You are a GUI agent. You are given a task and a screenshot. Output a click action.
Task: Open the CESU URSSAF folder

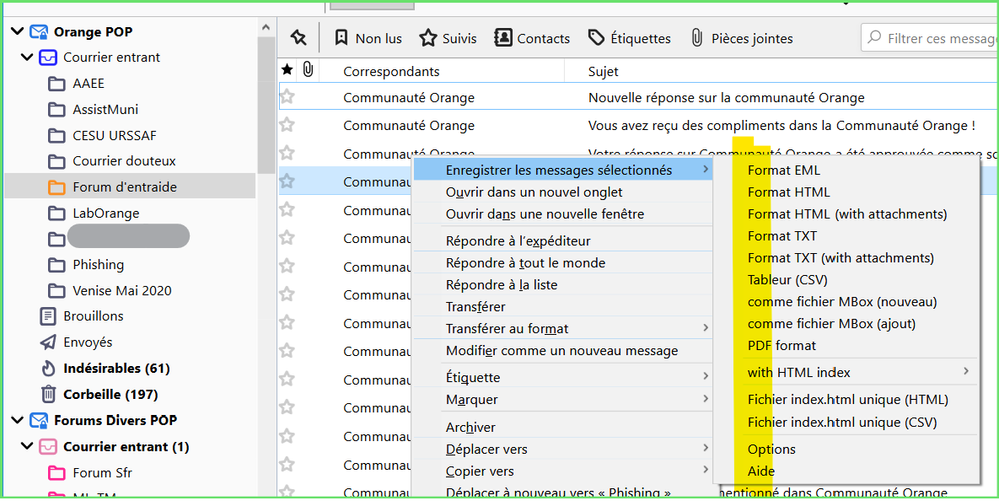114,136
